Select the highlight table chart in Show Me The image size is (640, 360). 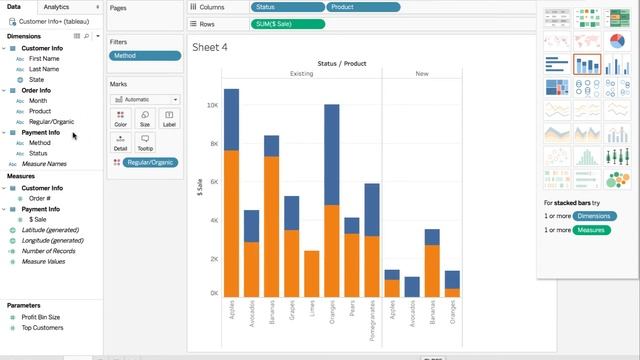coord(617,18)
